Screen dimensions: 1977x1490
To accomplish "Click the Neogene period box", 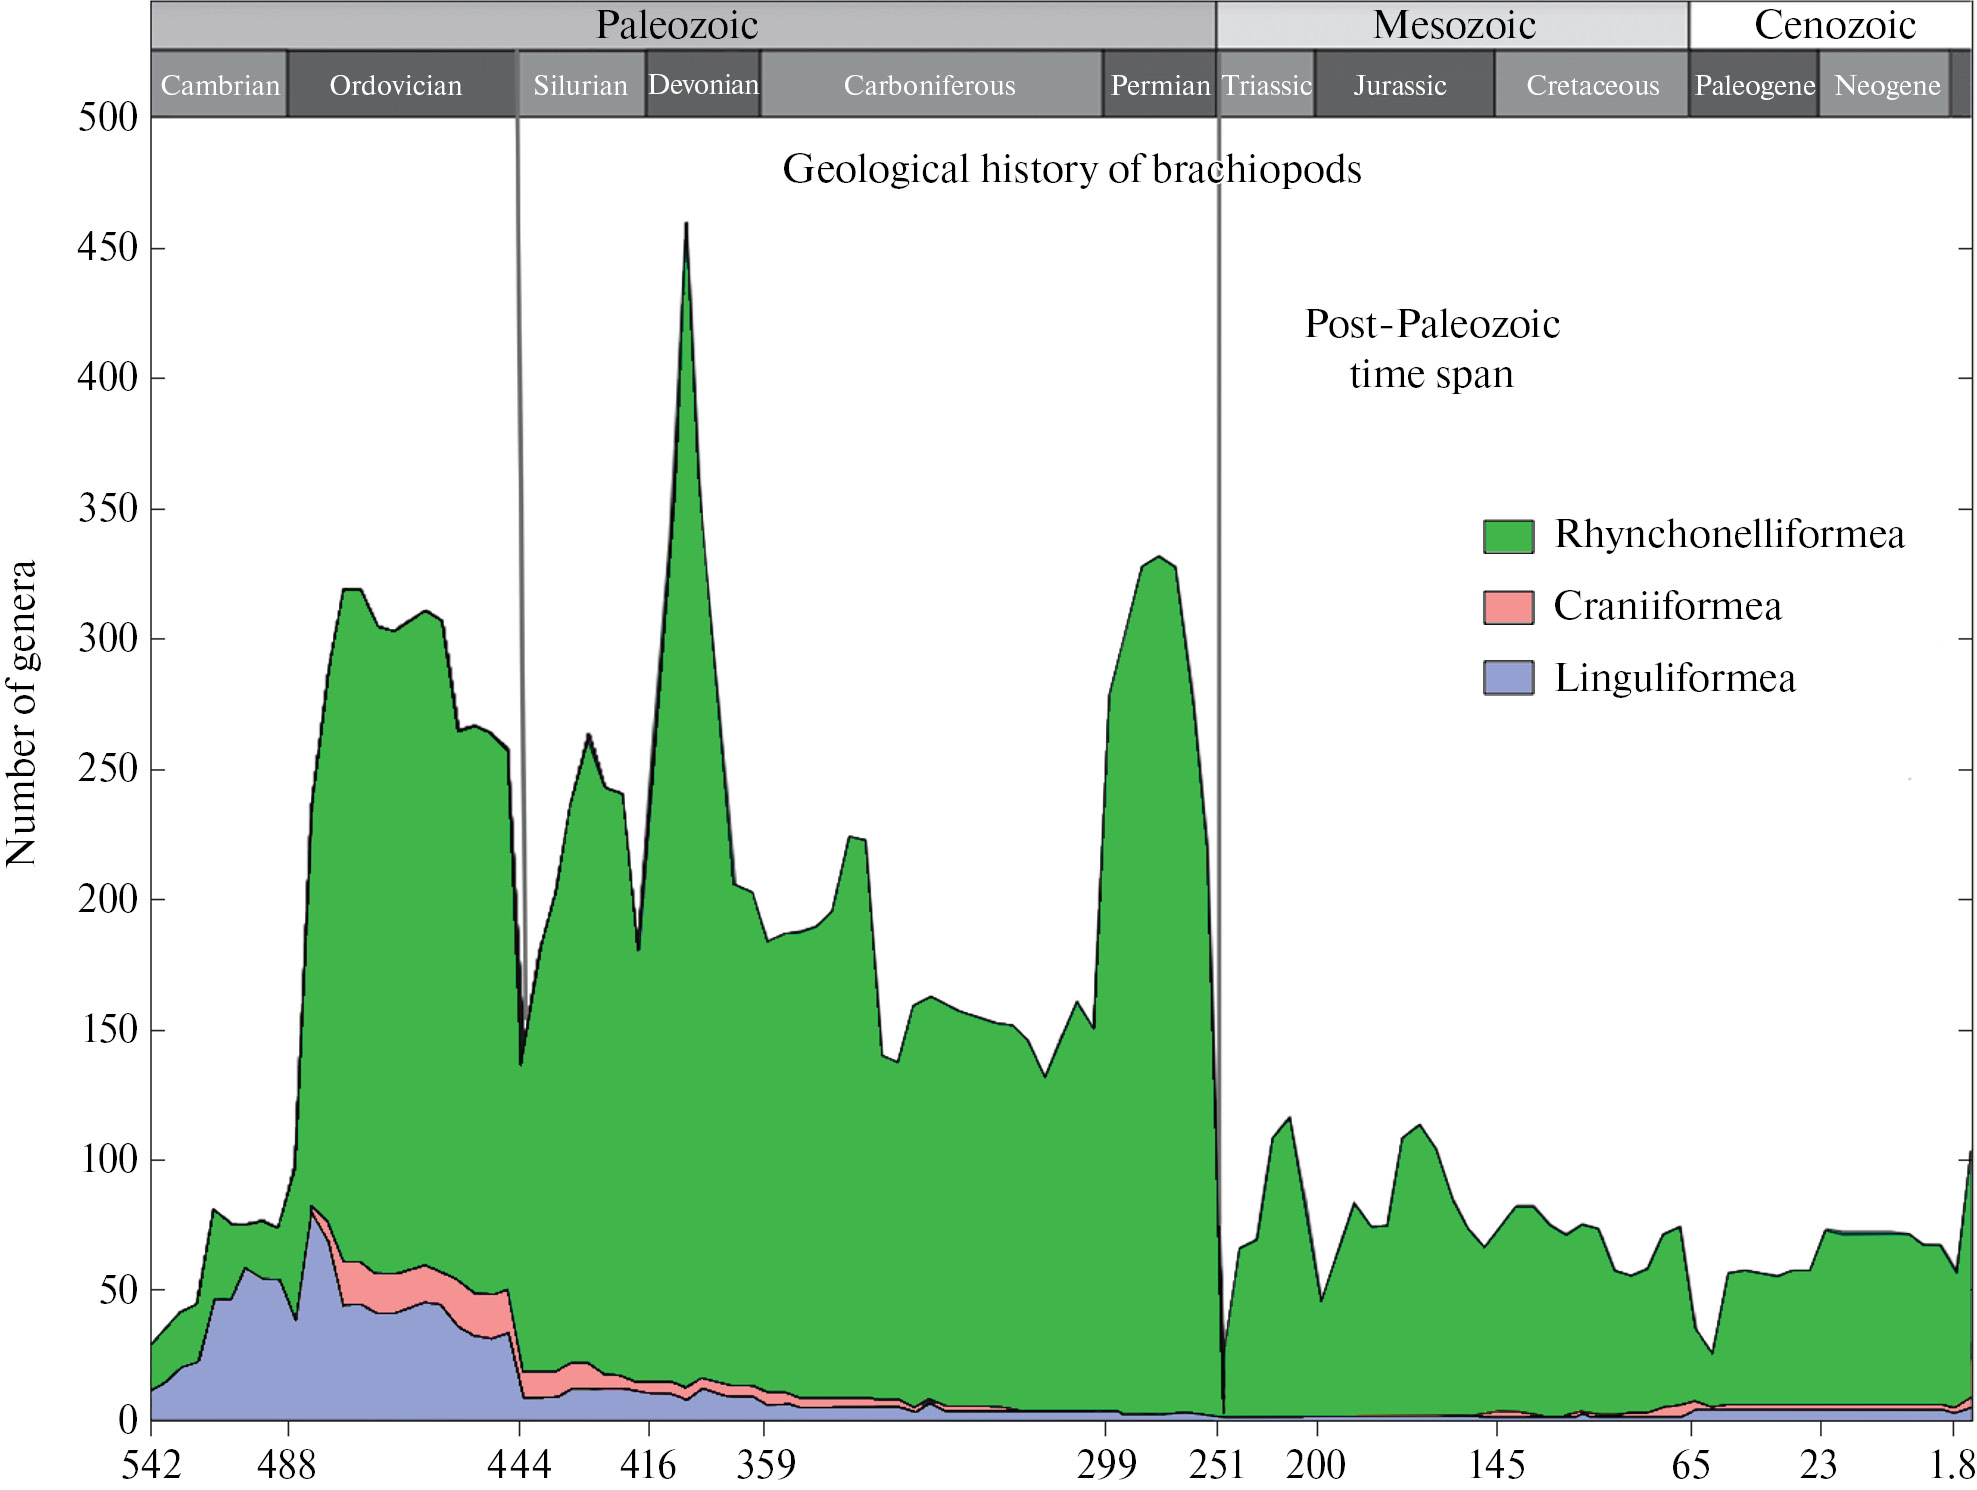I will point(1886,85).
